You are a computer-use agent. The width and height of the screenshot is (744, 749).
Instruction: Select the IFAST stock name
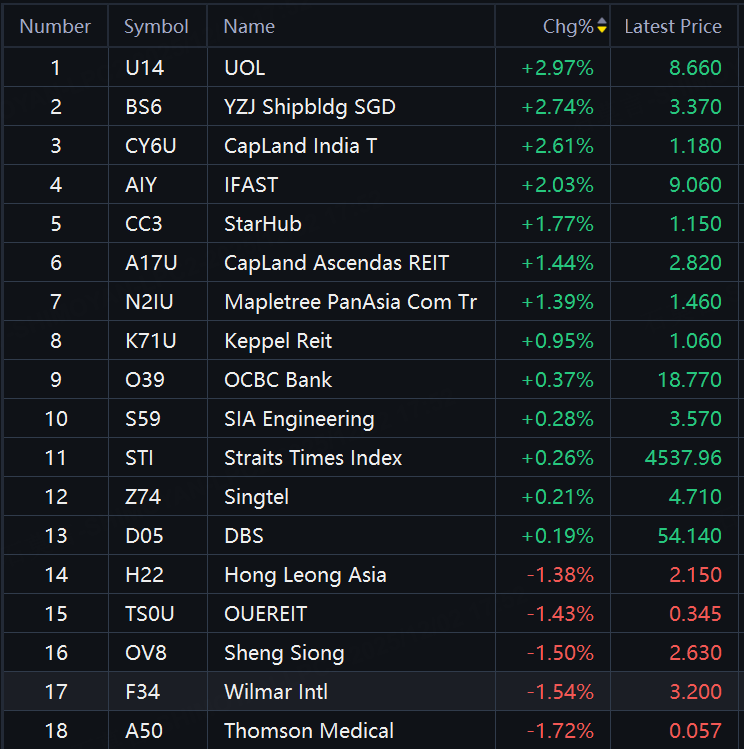click(251, 185)
